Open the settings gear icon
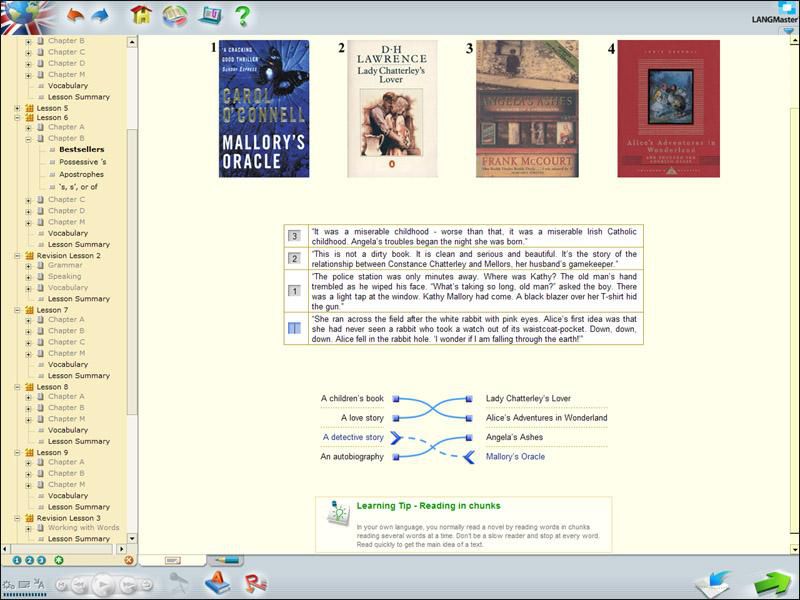The height and width of the screenshot is (600, 800). 9,584
